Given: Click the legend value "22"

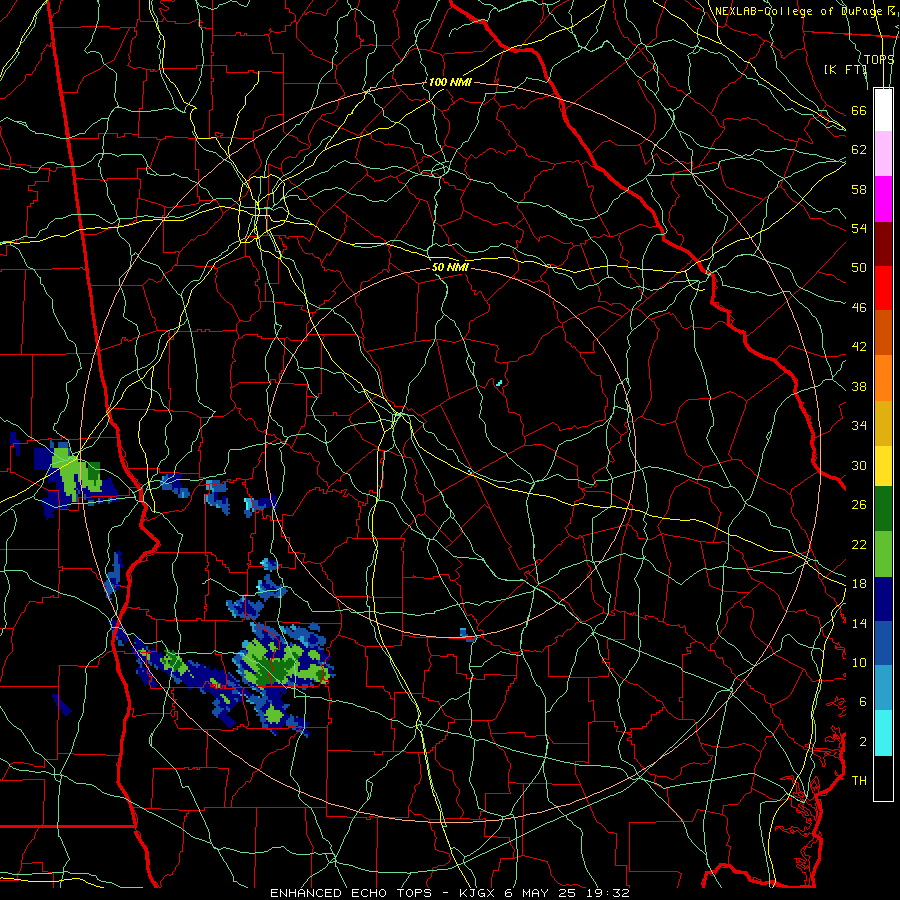Looking at the screenshot, I should (859, 544).
